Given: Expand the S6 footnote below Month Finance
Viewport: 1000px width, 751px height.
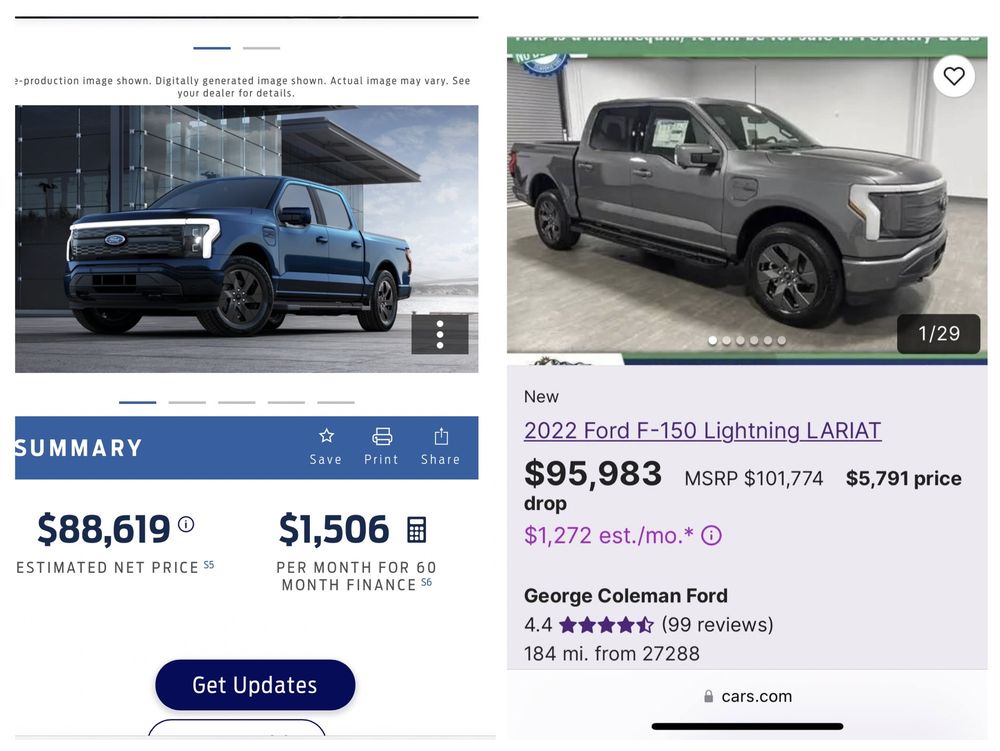Looking at the screenshot, I should [x=426, y=584].
